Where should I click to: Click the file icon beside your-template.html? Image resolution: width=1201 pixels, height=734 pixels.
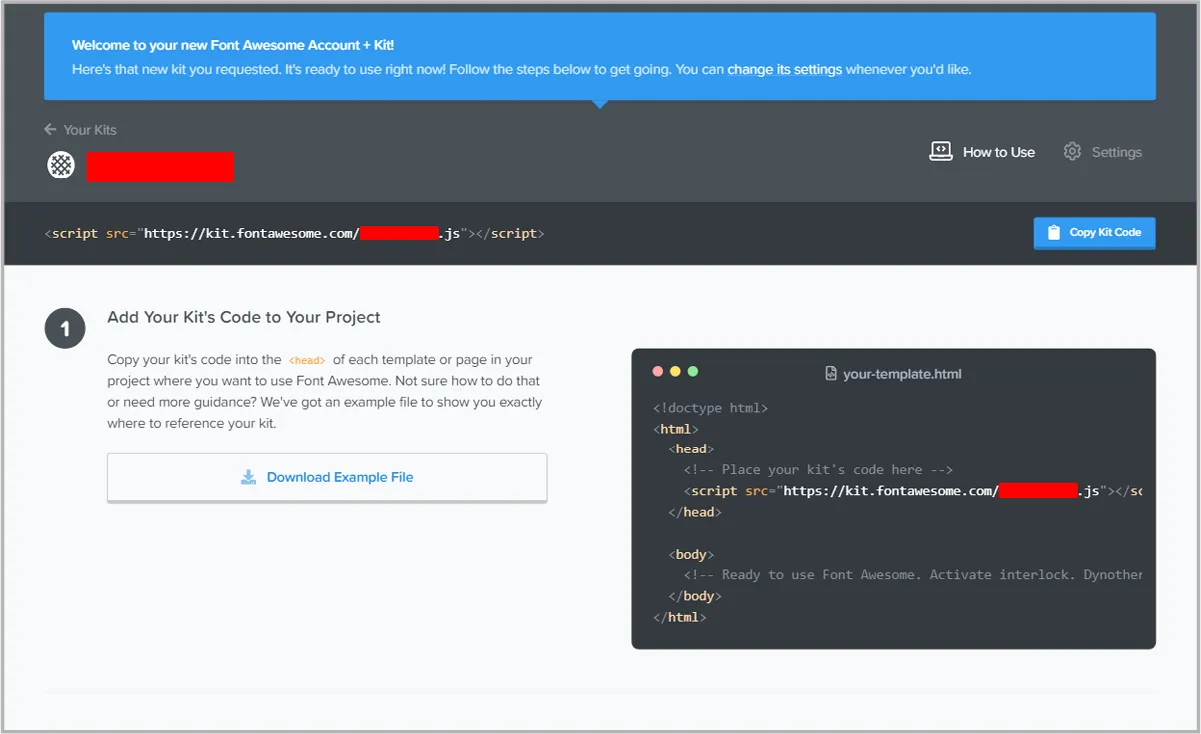830,374
